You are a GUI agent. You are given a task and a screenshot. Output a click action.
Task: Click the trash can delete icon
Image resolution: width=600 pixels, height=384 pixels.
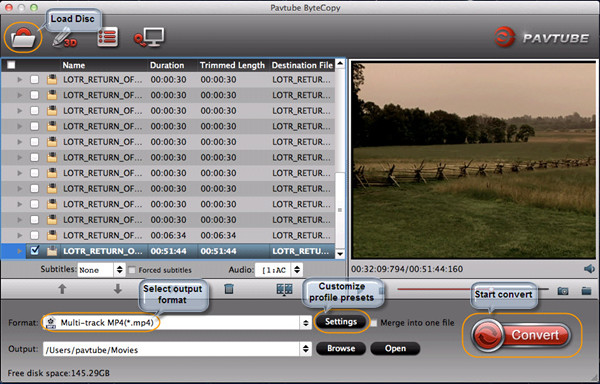tap(229, 289)
